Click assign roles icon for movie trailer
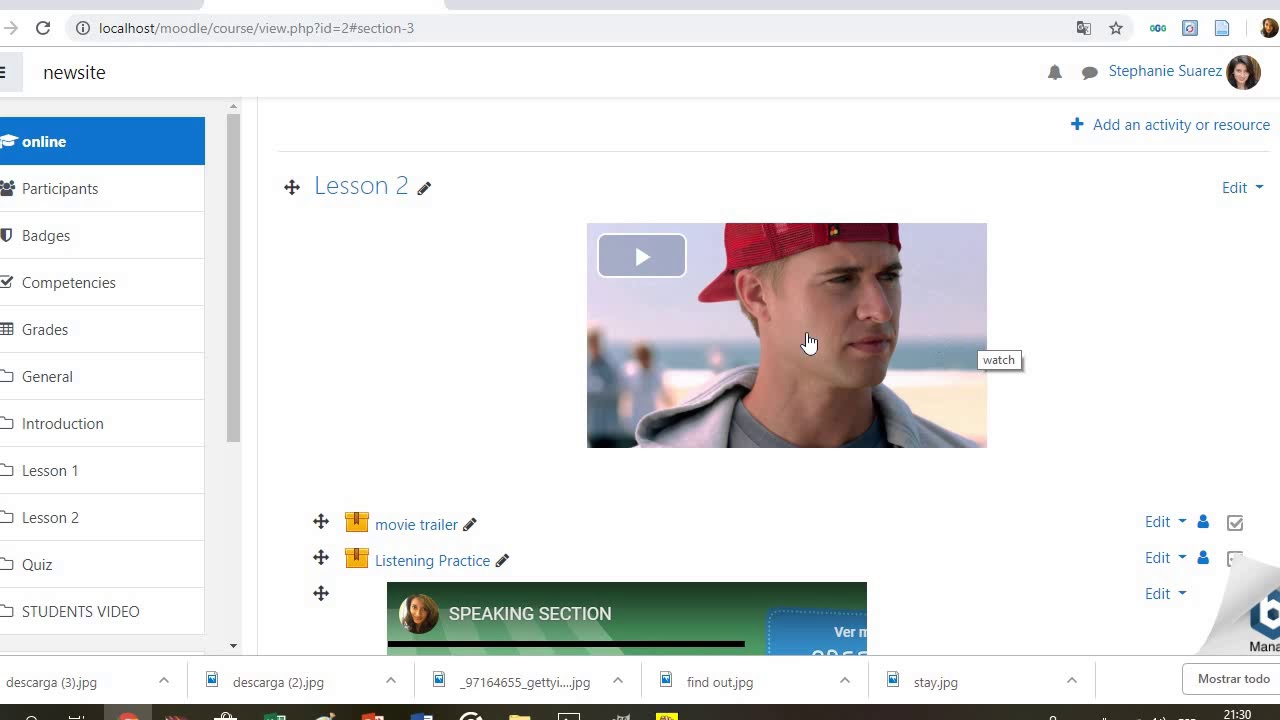The image size is (1280, 720). [x=1203, y=522]
